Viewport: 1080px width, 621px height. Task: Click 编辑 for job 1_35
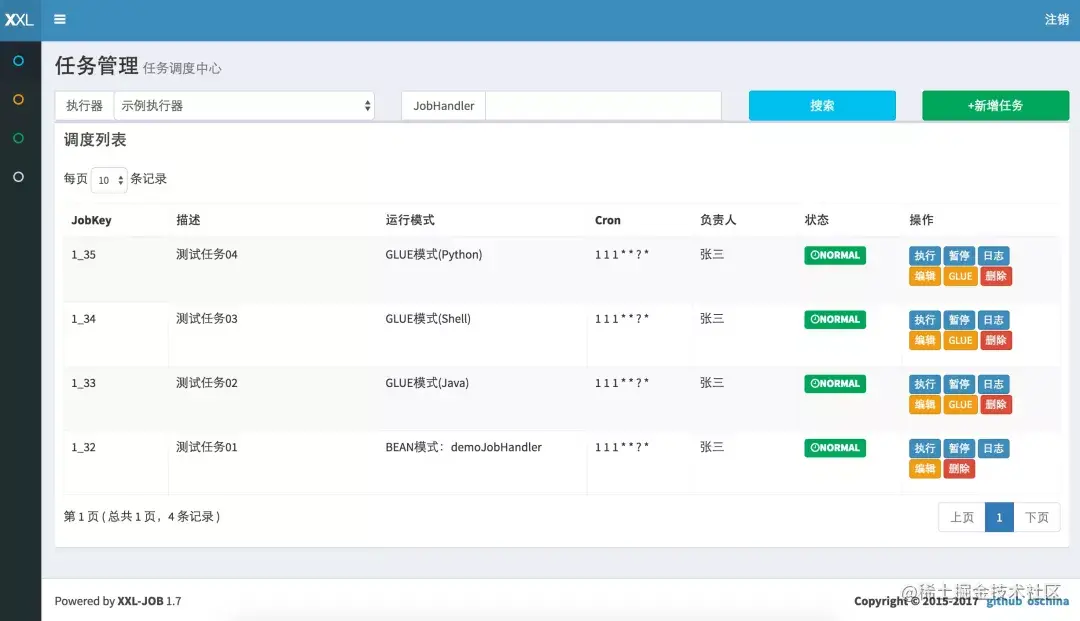[924, 276]
